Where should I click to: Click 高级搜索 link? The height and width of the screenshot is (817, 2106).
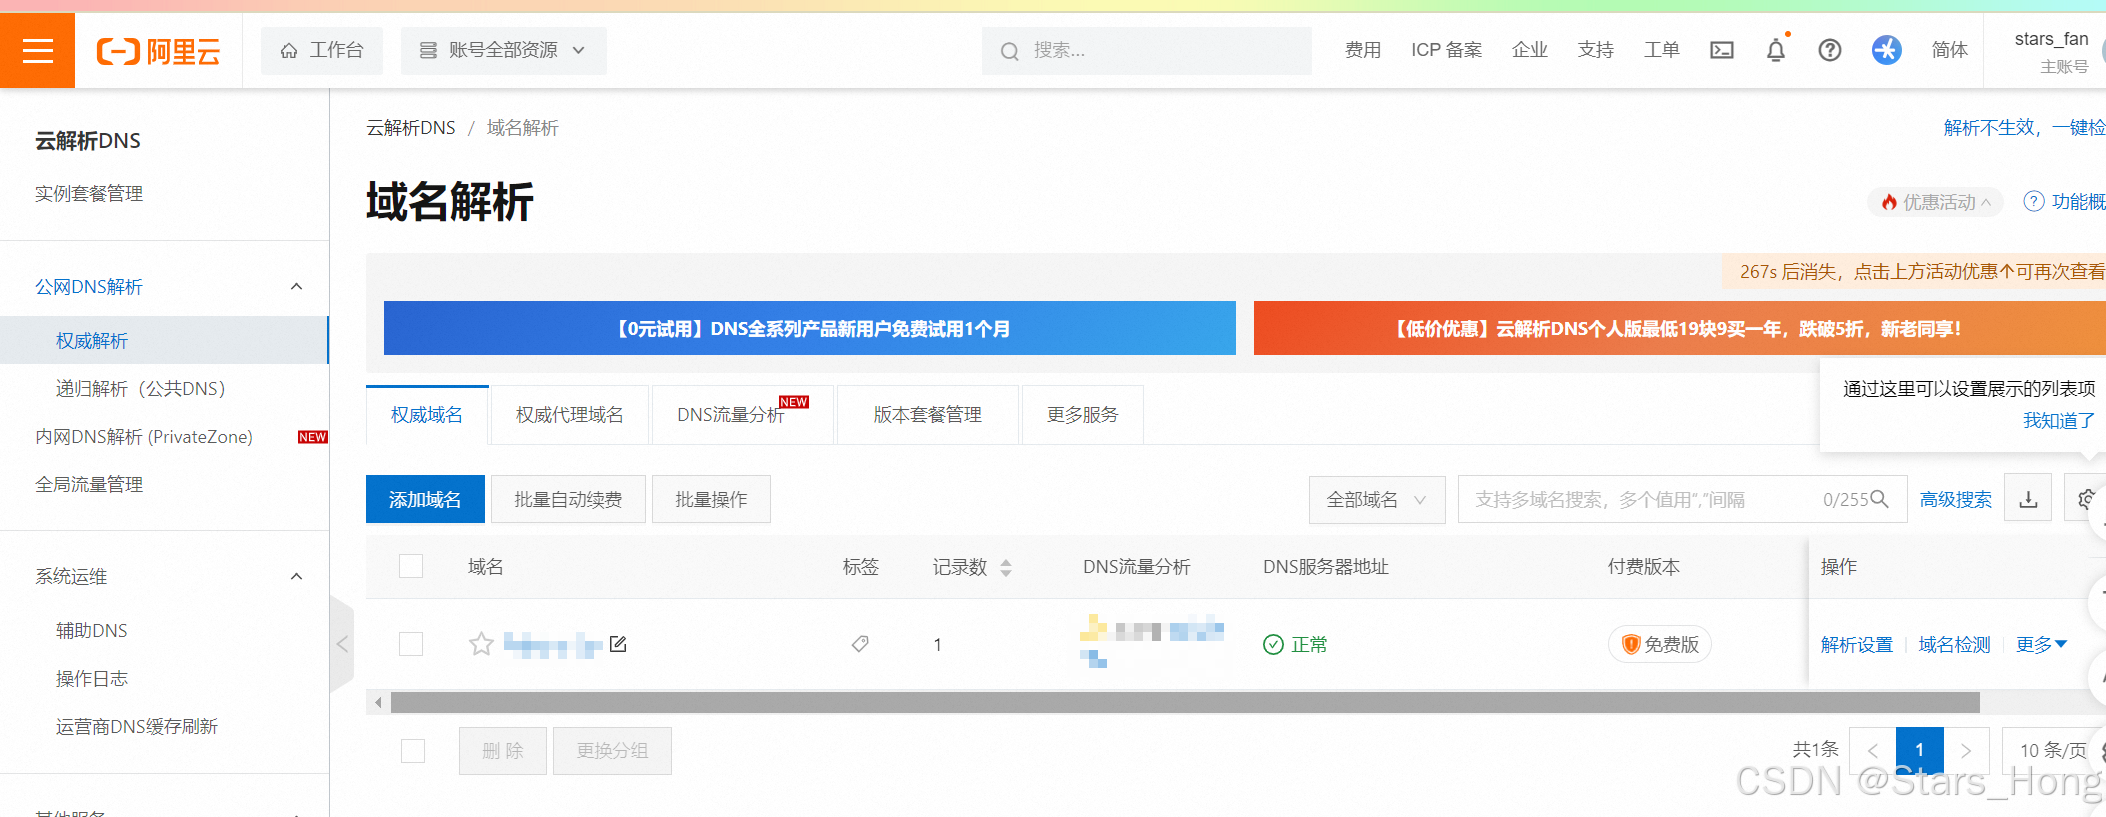point(1956,500)
